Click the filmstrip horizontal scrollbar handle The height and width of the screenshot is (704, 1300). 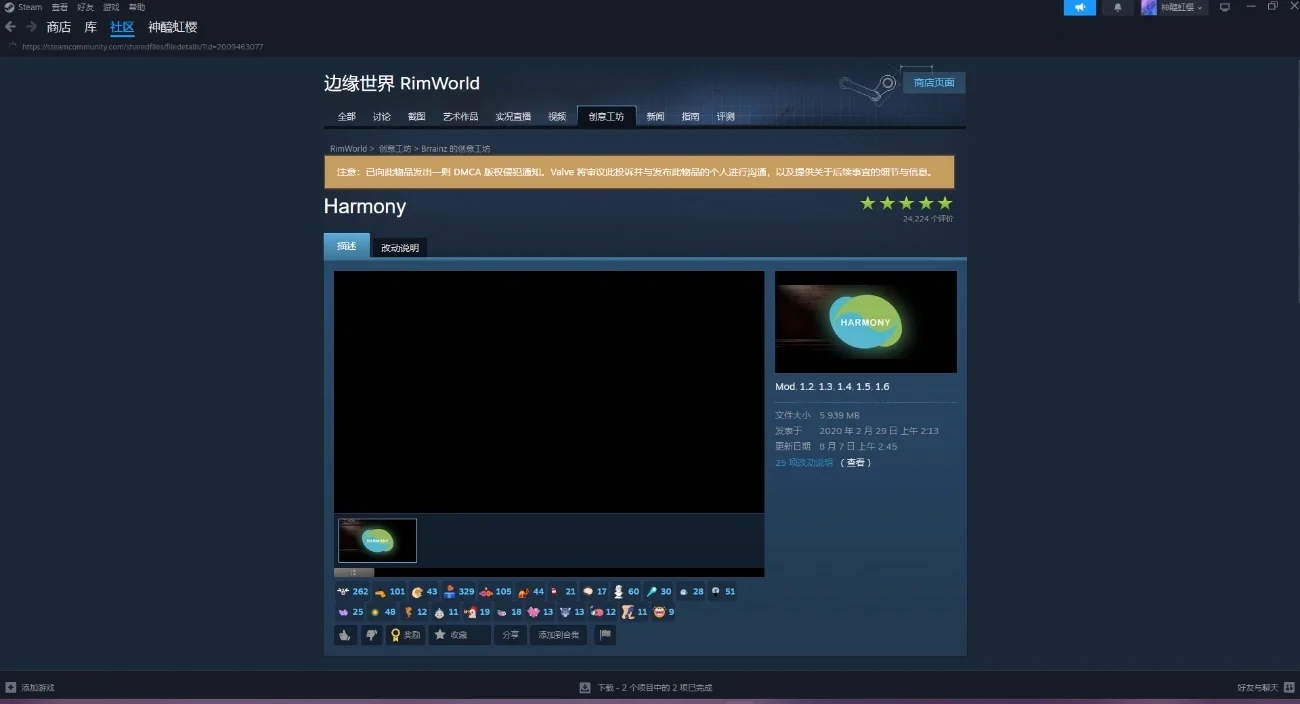(354, 573)
